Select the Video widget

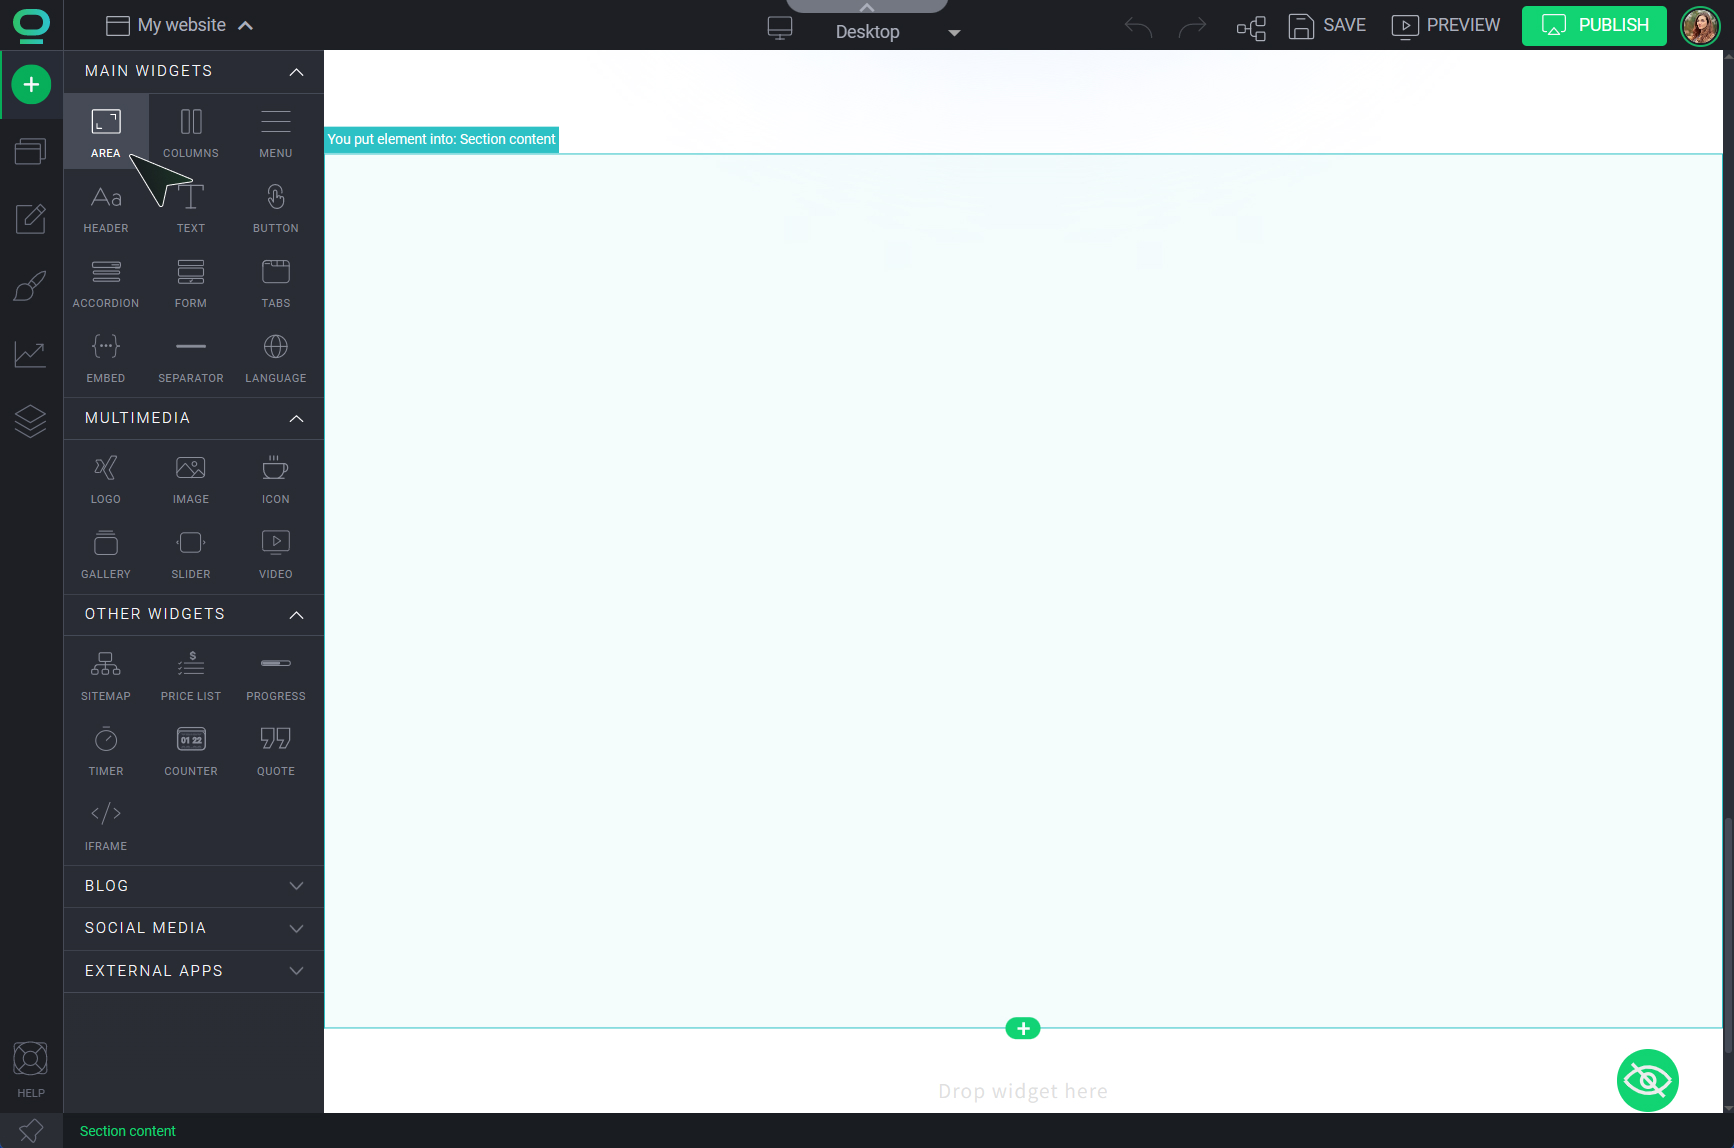click(x=276, y=554)
